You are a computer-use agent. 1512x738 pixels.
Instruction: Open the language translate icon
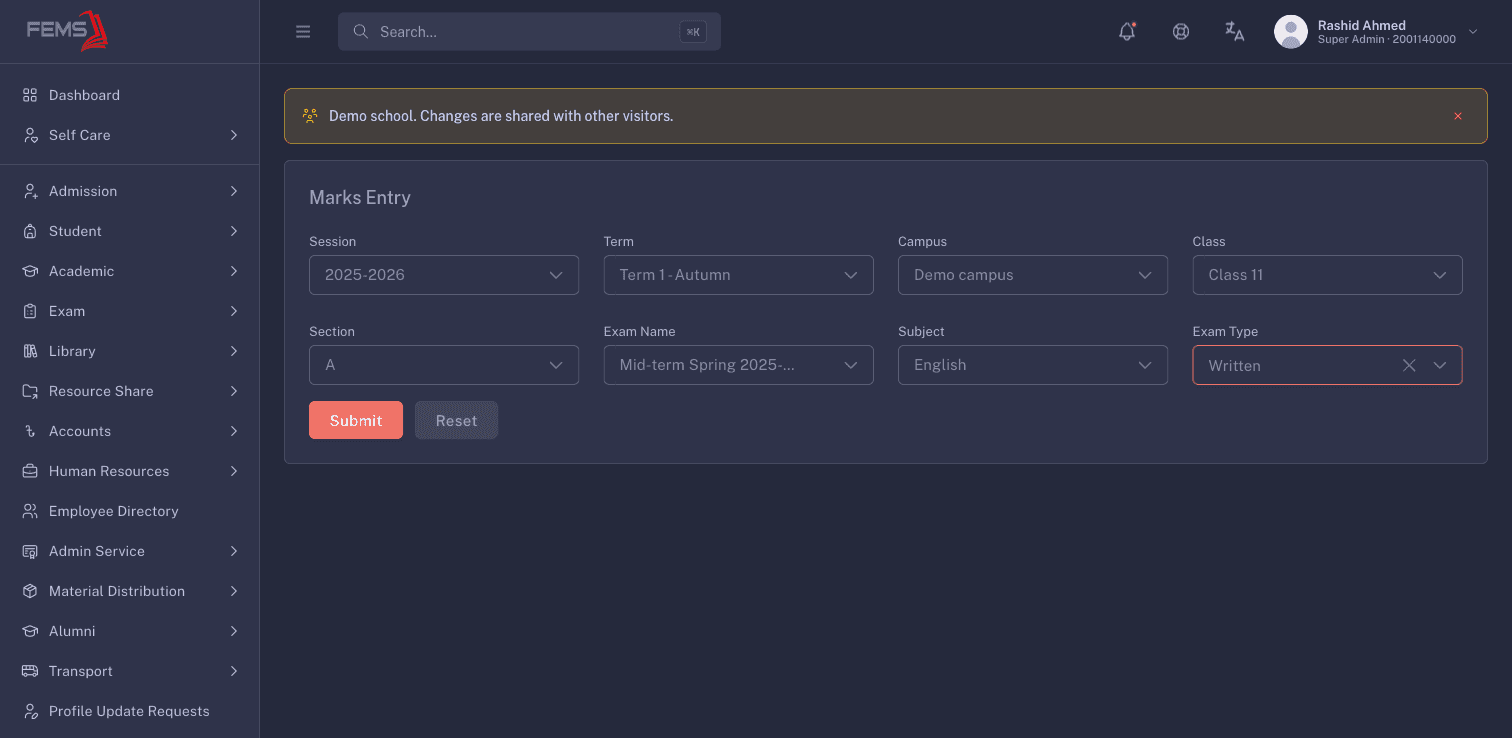(x=1235, y=32)
